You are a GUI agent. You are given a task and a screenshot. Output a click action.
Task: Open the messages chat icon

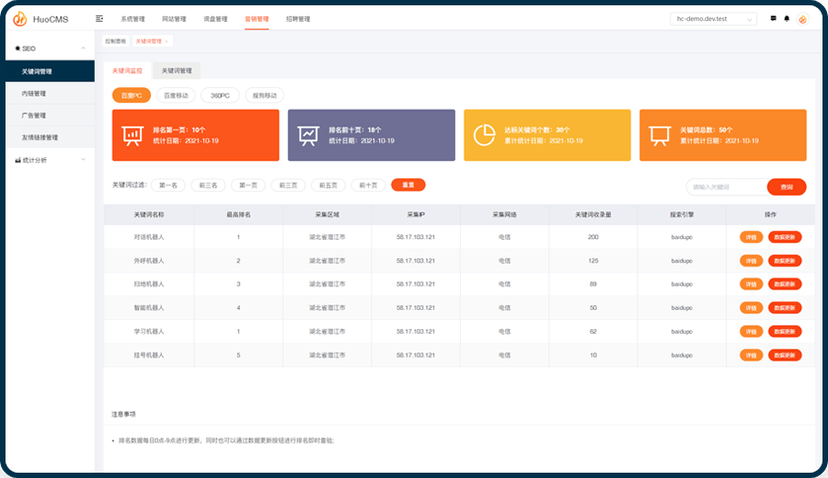click(x=773, y=19)
